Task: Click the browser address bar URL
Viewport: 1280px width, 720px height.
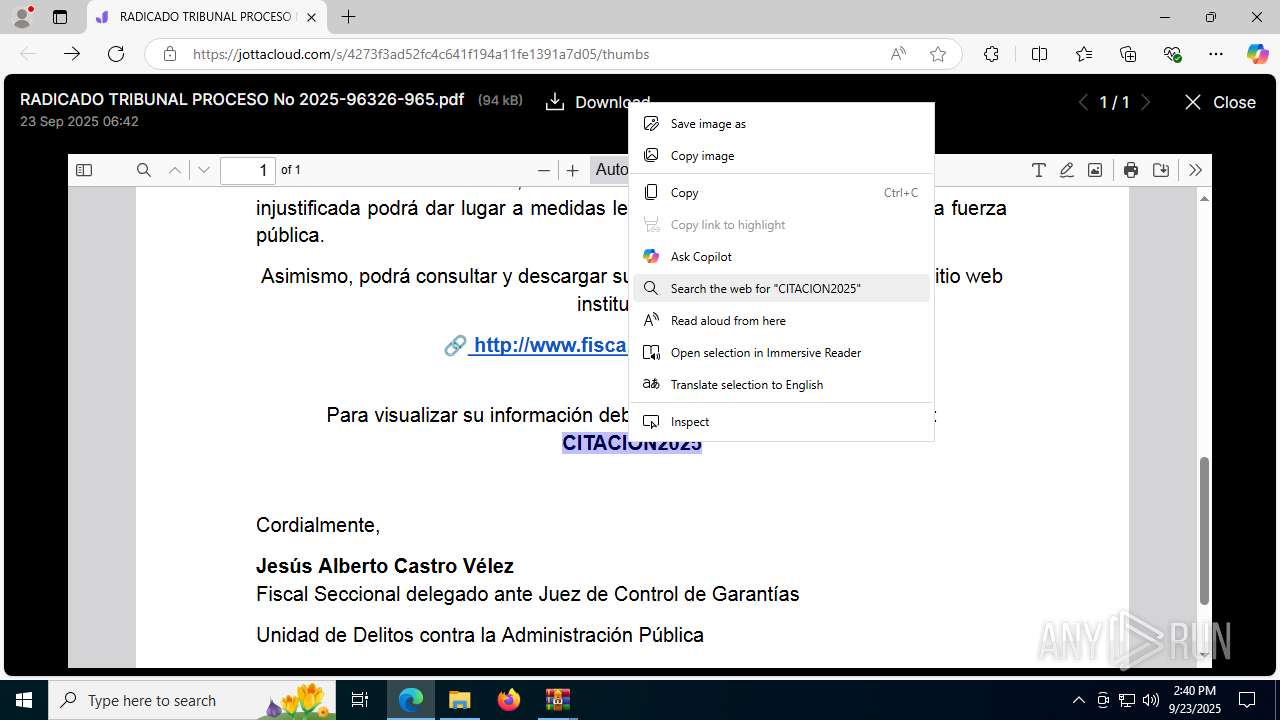Action: pyautogui.click(x=421, y=54)
